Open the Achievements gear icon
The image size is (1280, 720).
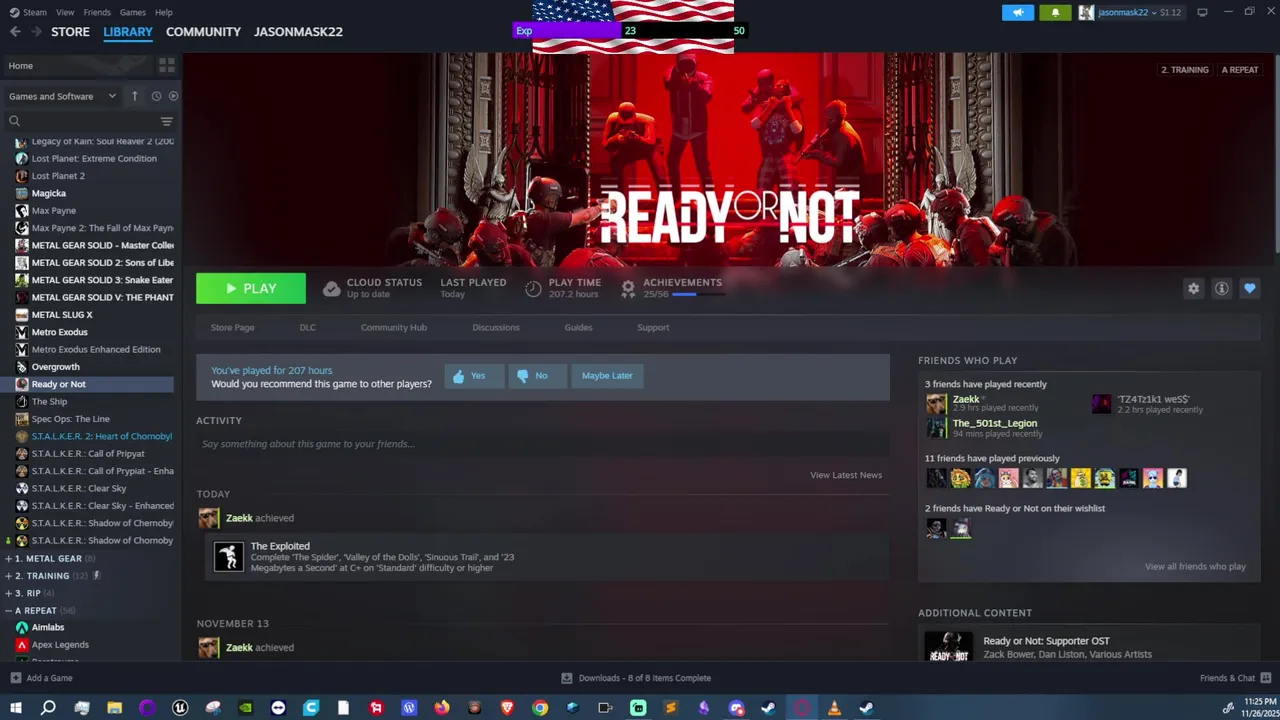click(x=628, y=288)
